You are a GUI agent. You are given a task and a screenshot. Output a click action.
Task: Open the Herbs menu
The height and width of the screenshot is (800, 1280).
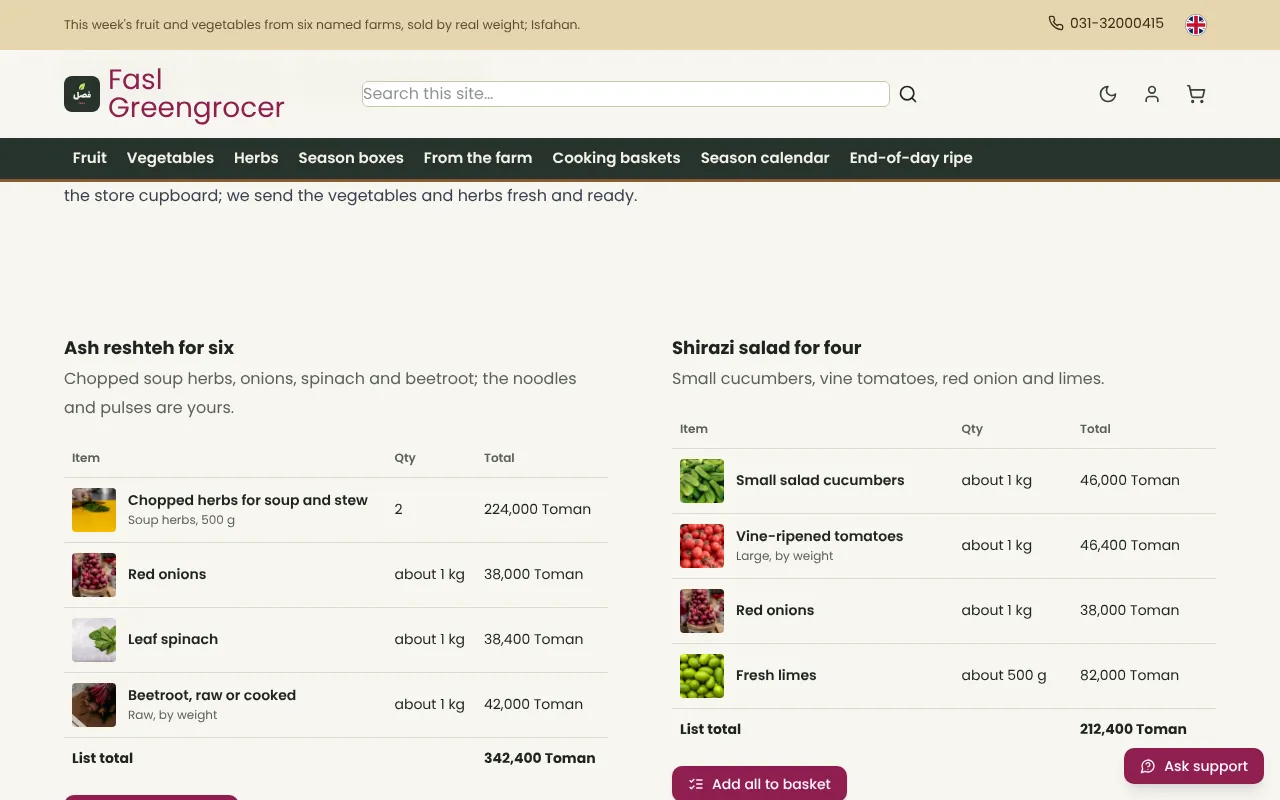(256, 158)
